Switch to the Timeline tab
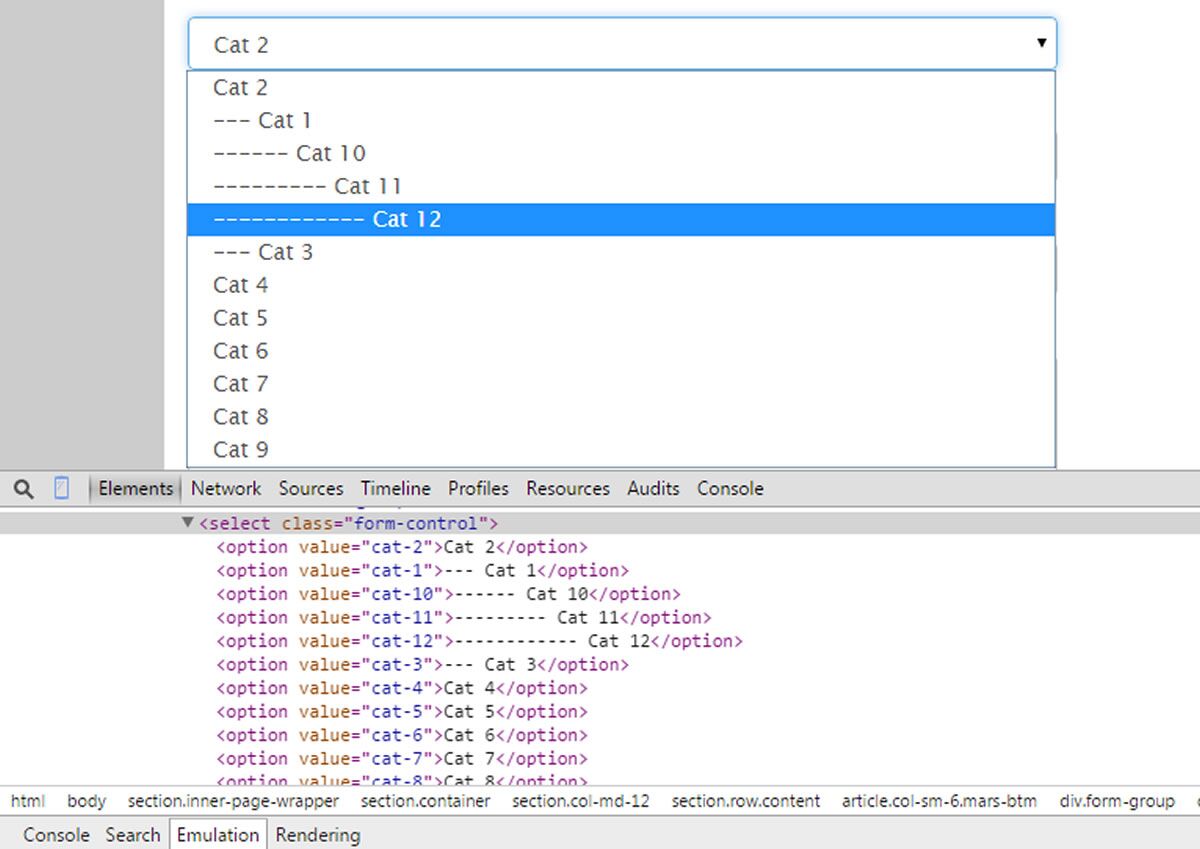 coord(395,488)
